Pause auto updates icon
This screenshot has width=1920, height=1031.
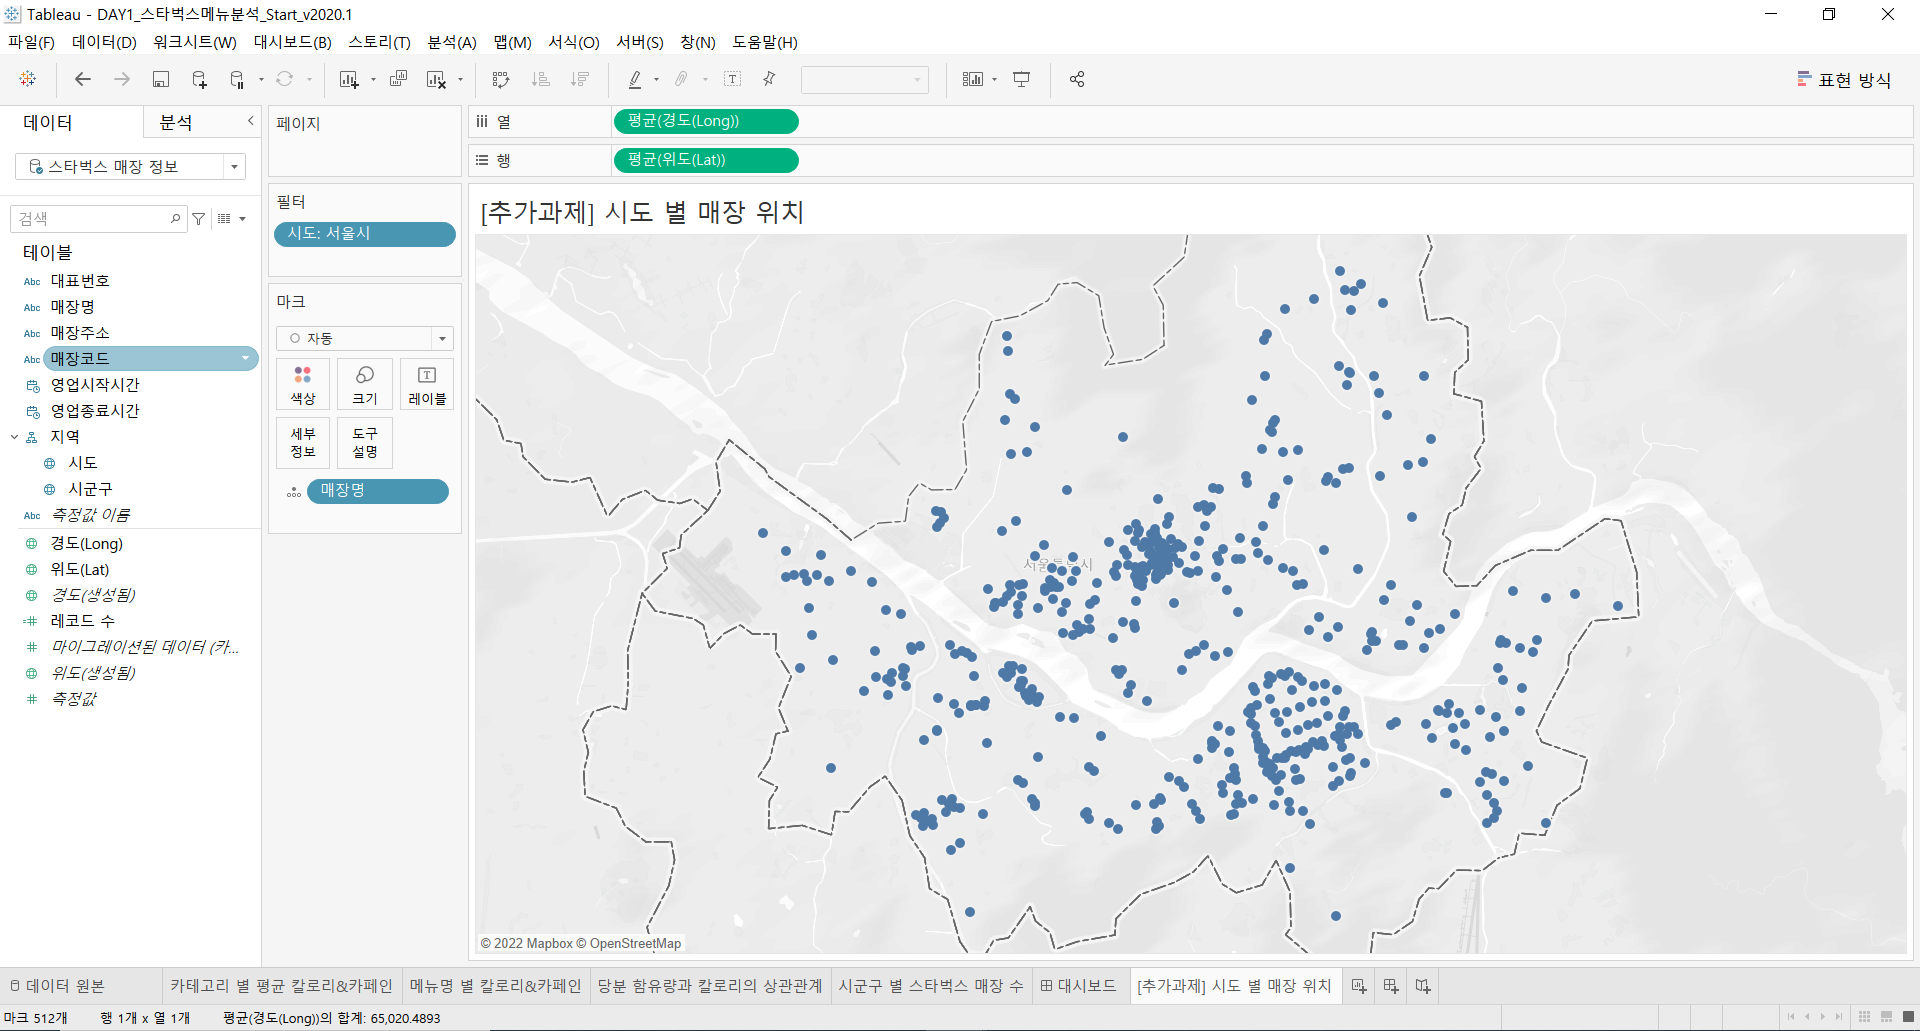(237, 79)
